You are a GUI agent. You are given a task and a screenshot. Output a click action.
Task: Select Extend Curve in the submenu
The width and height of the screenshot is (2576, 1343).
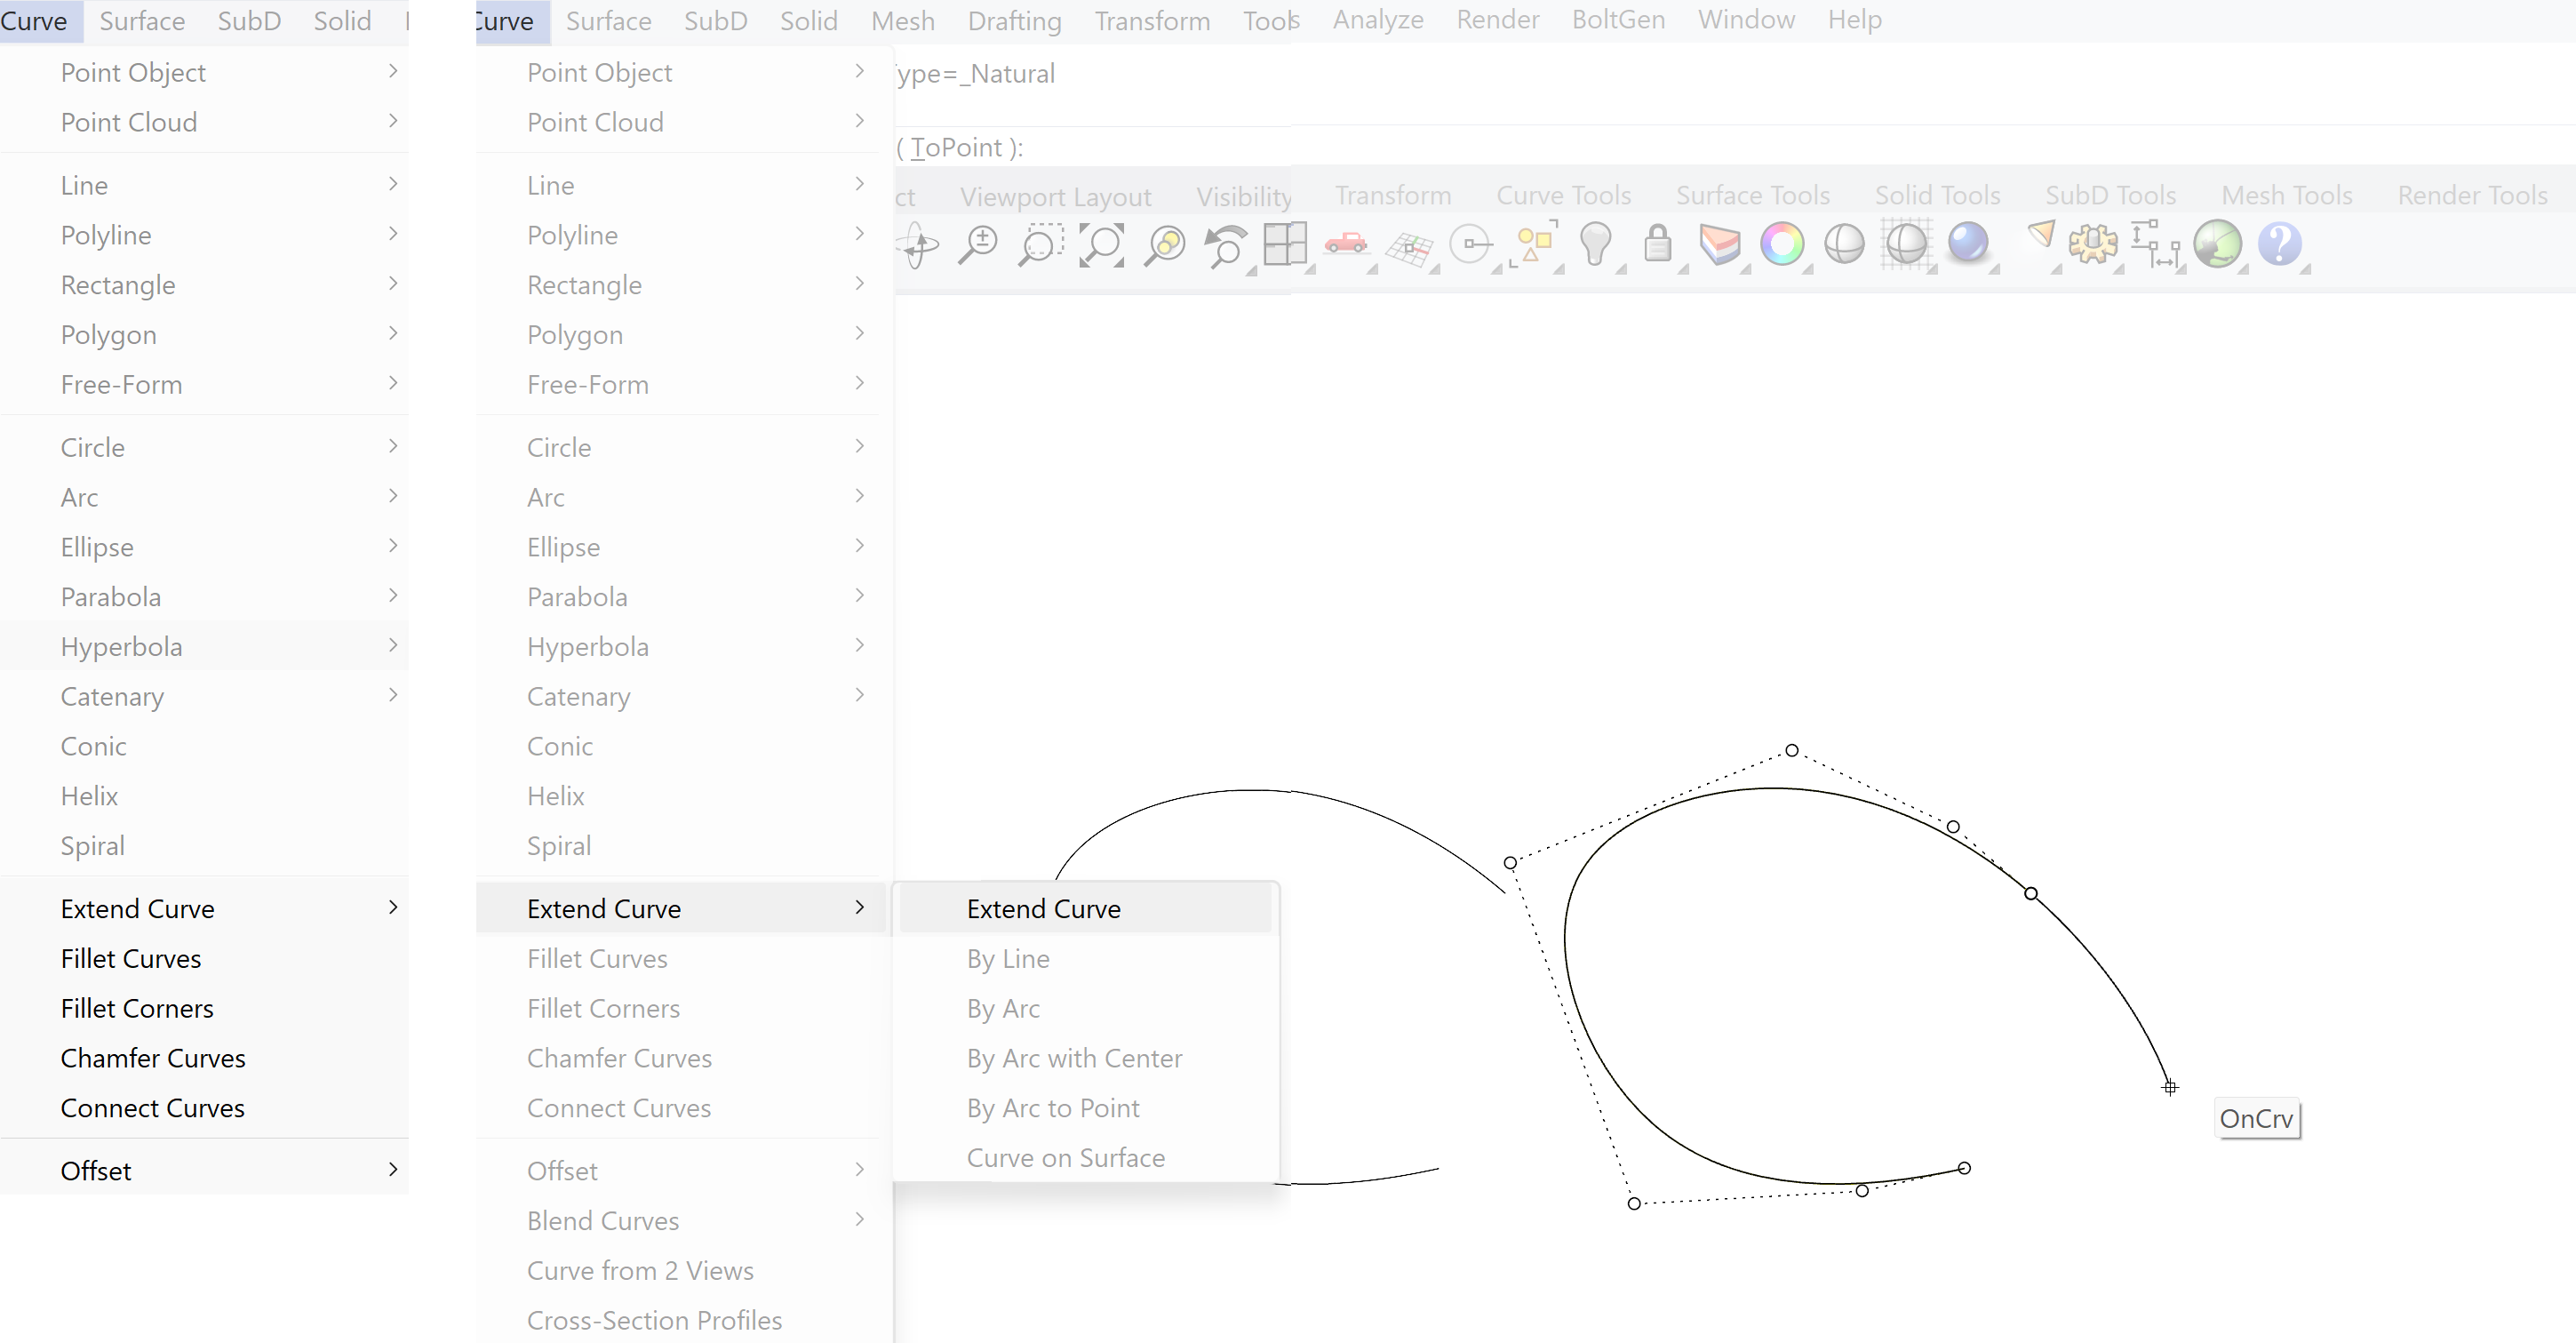click(1085, 908)
